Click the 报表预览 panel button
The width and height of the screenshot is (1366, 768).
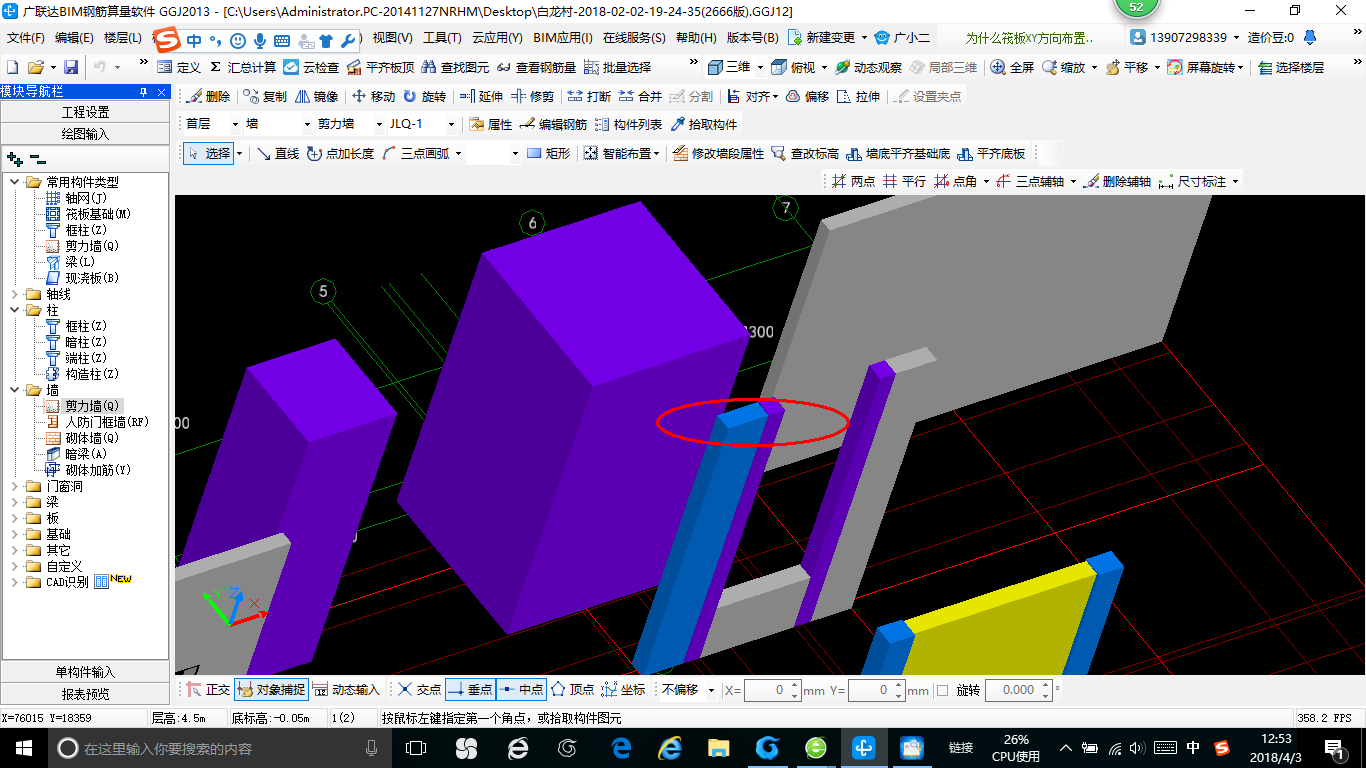85,694
